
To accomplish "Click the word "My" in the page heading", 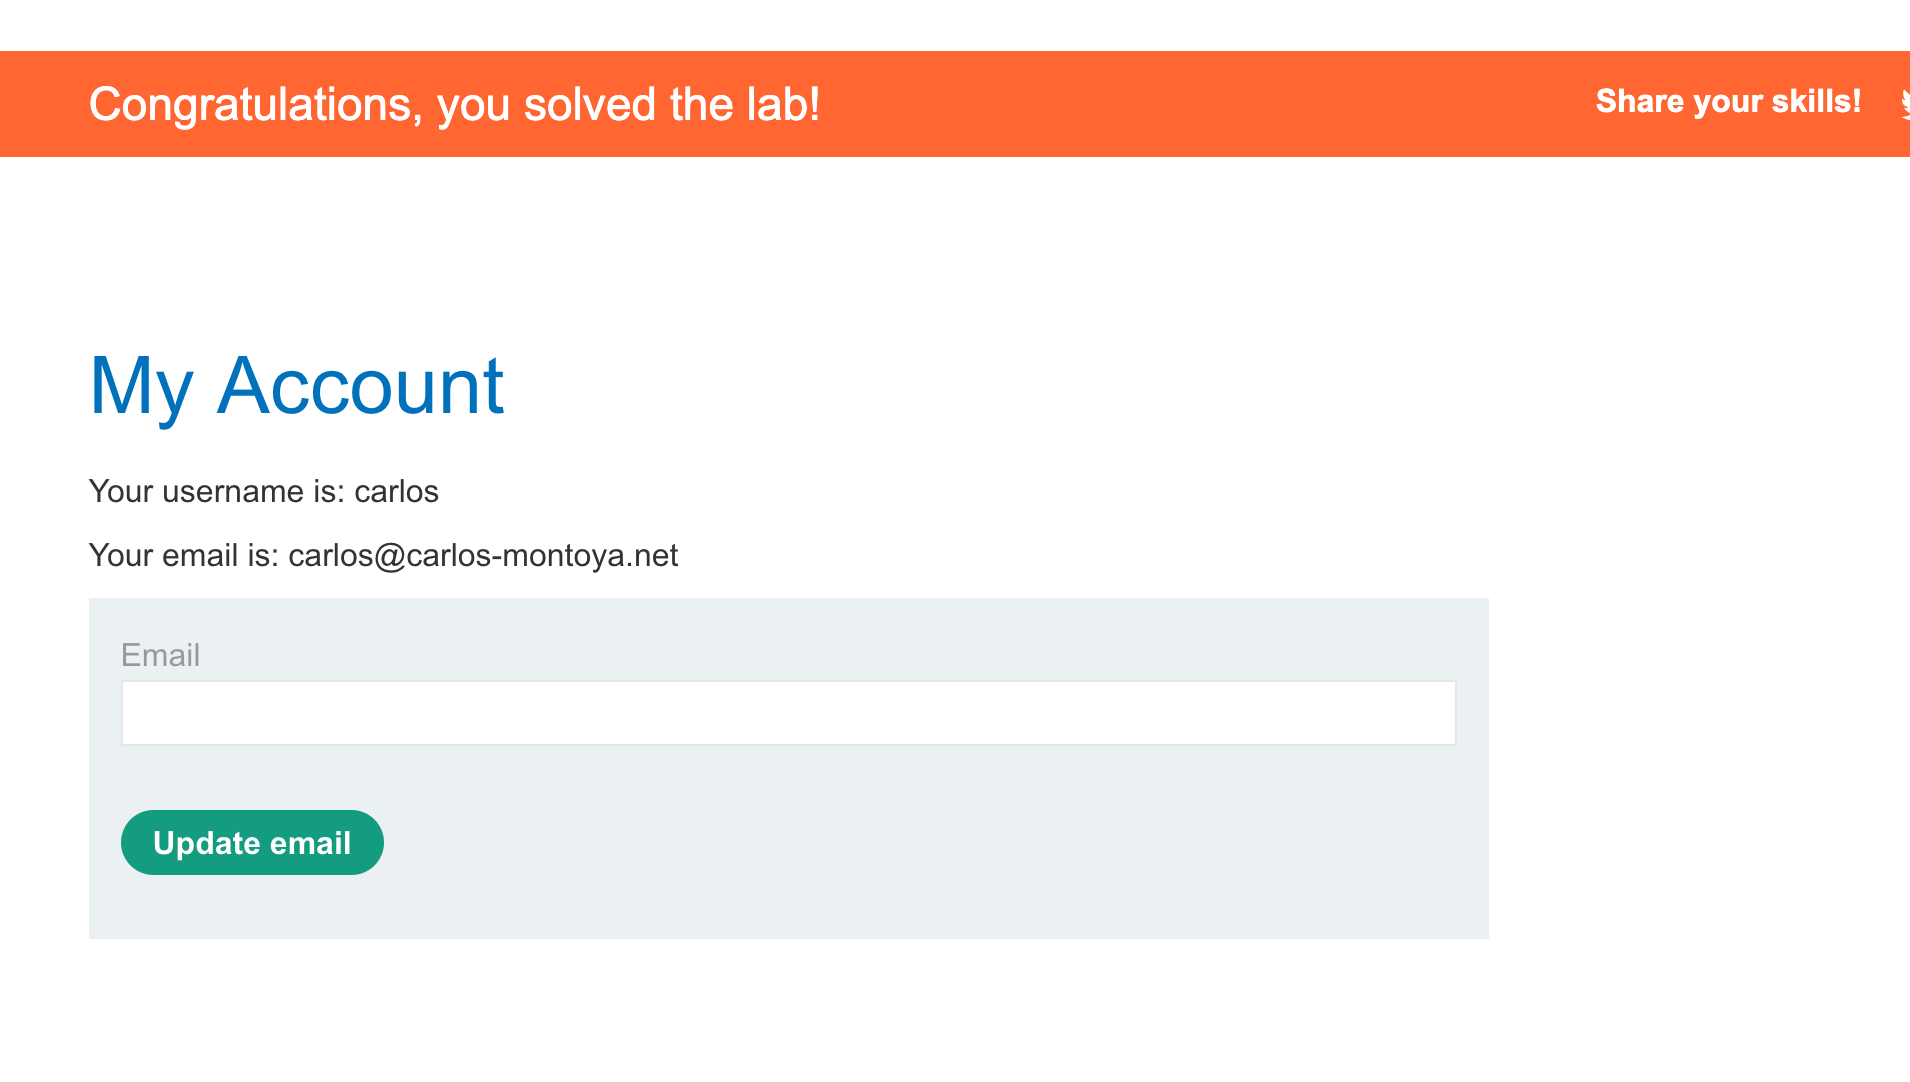I will point(140,386).
